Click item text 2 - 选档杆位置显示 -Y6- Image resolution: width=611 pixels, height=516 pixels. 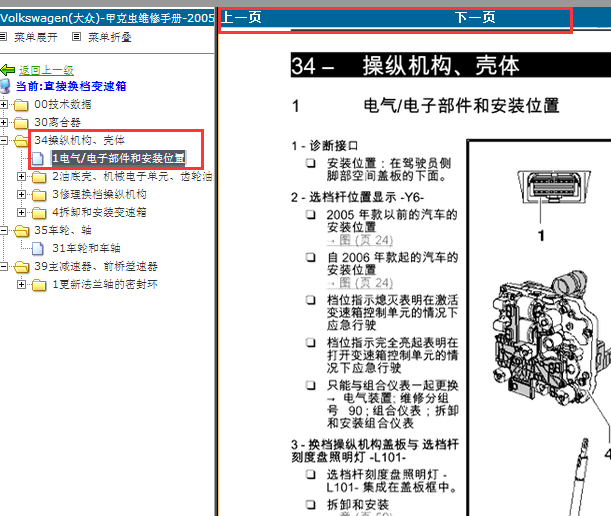pyautogui.click(x=357, y=198)
